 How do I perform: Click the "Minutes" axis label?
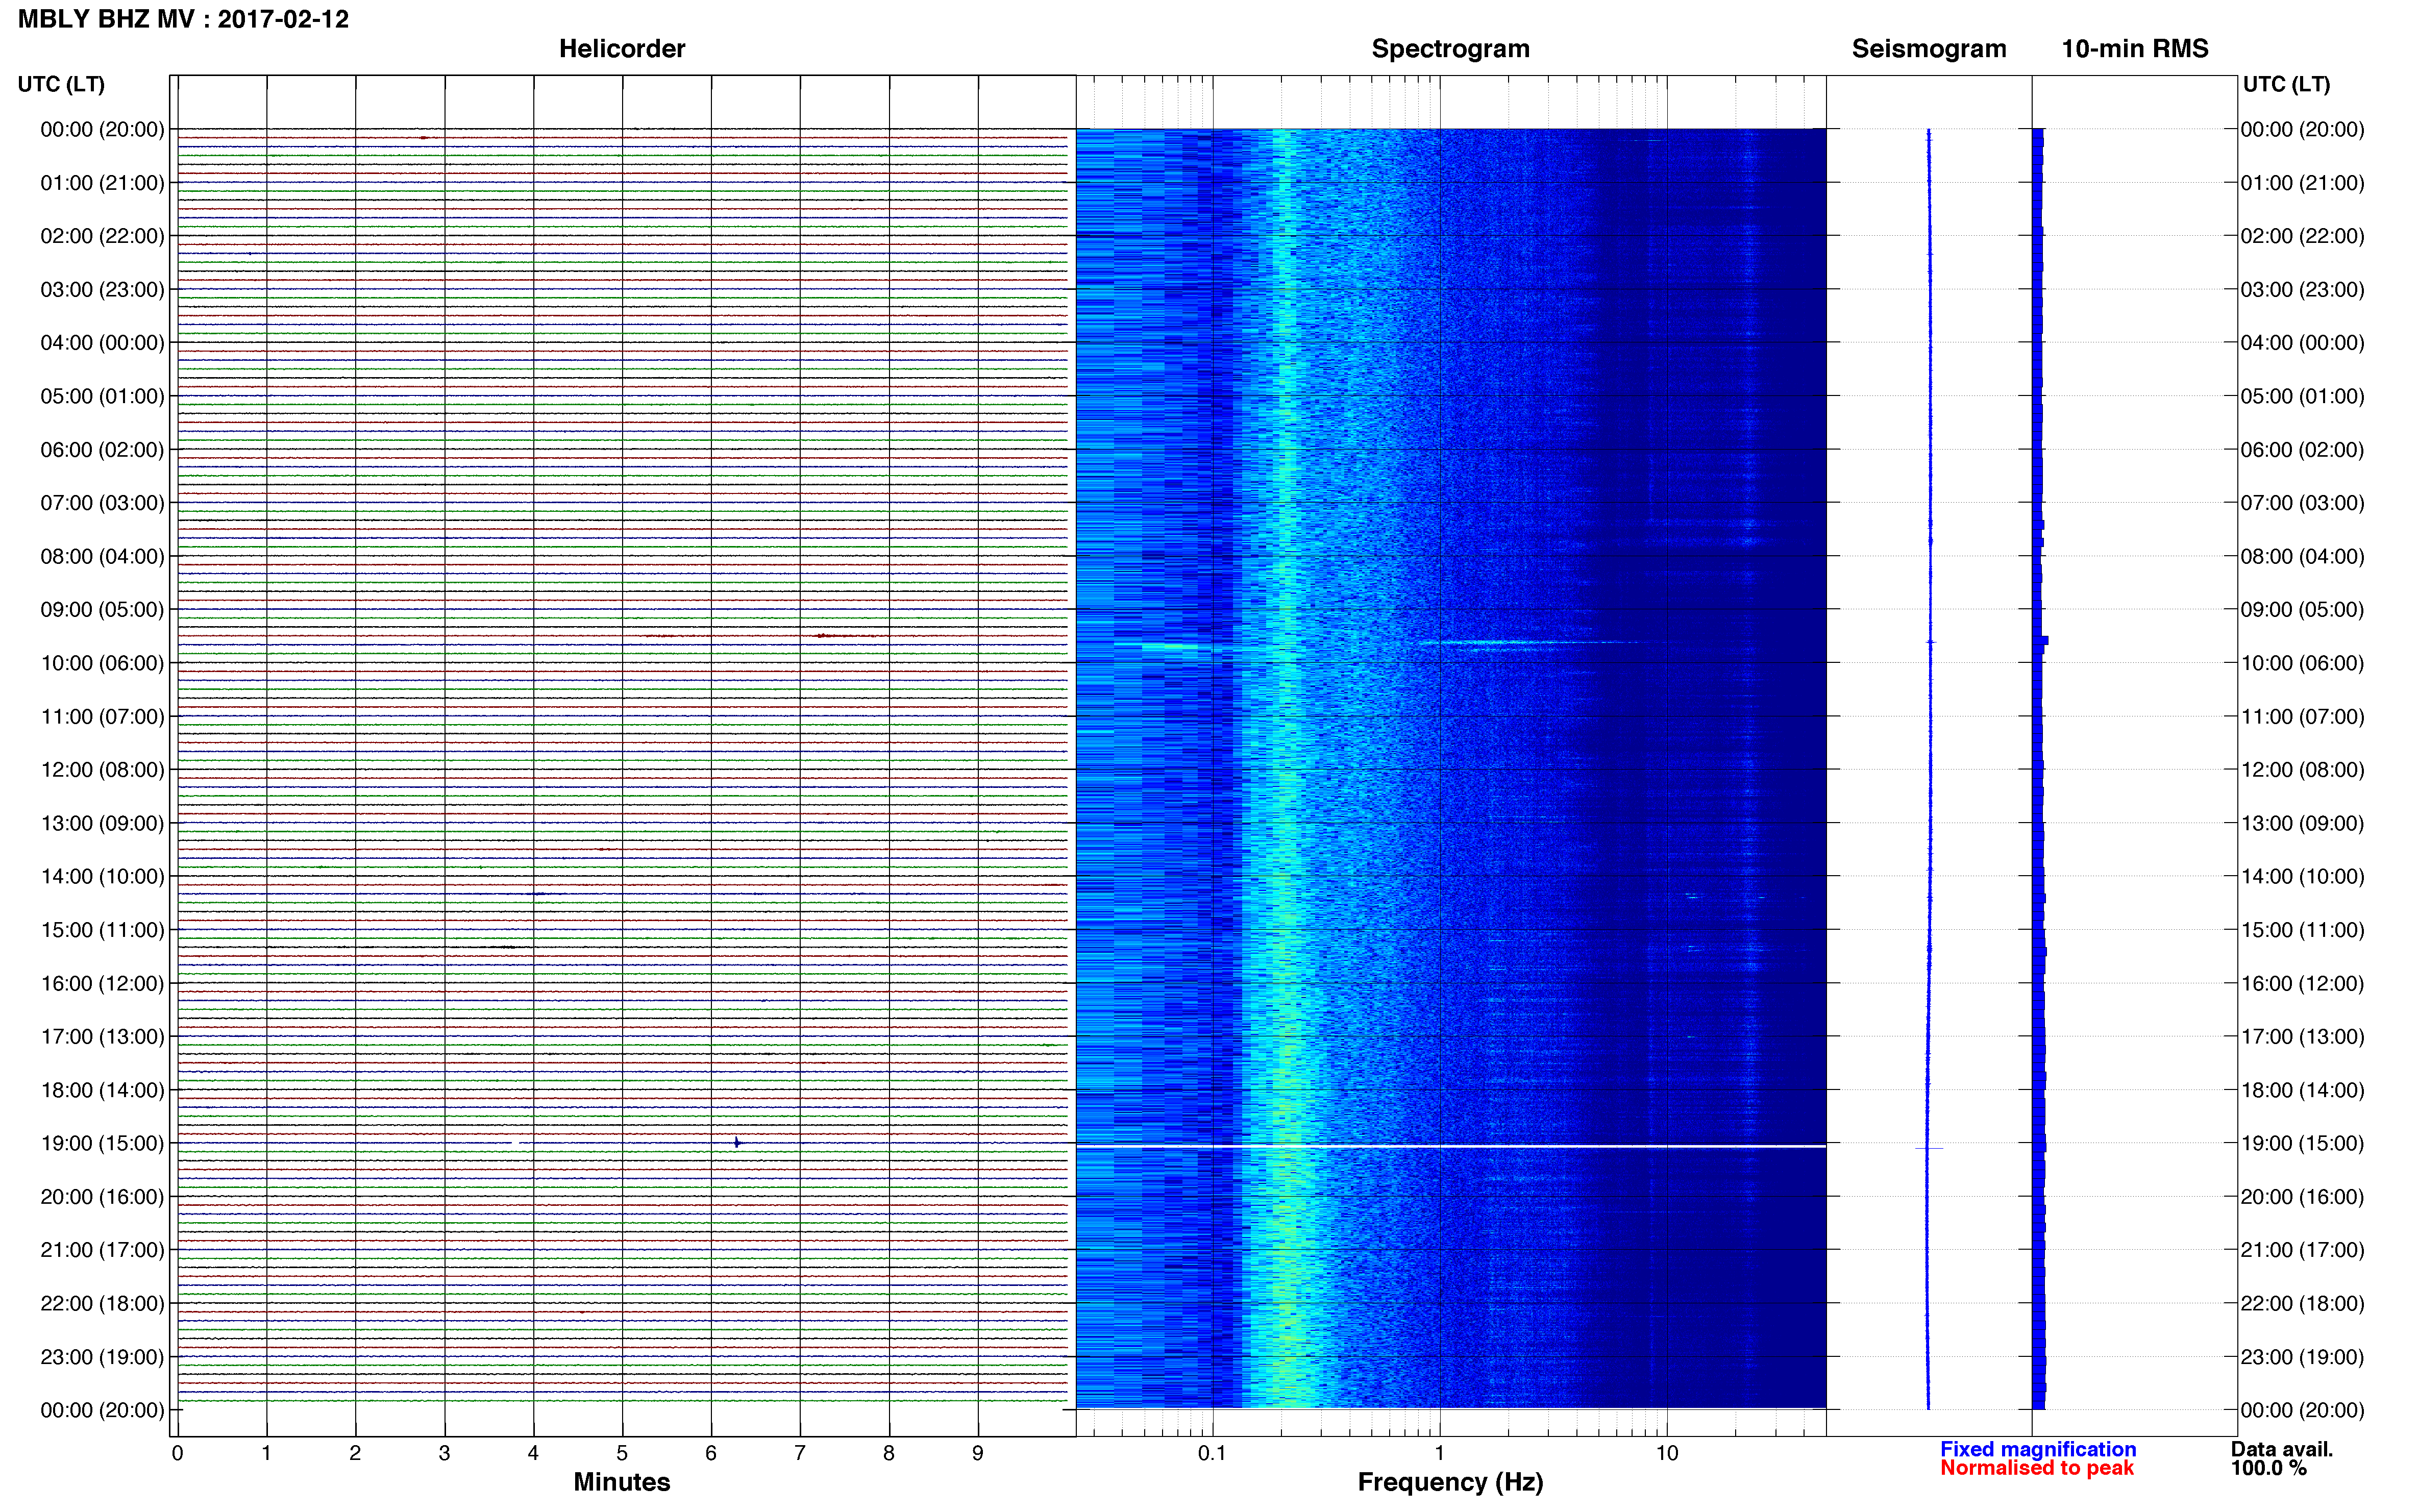[621, 1482]
